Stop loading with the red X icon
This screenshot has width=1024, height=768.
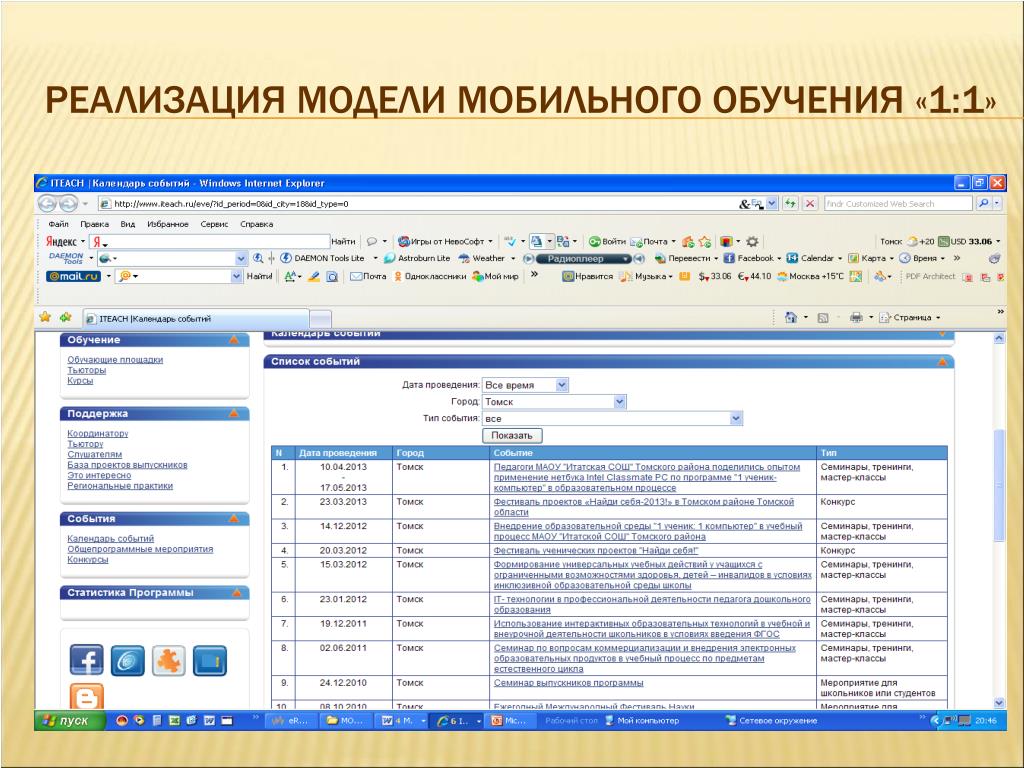tap(810, 204)
